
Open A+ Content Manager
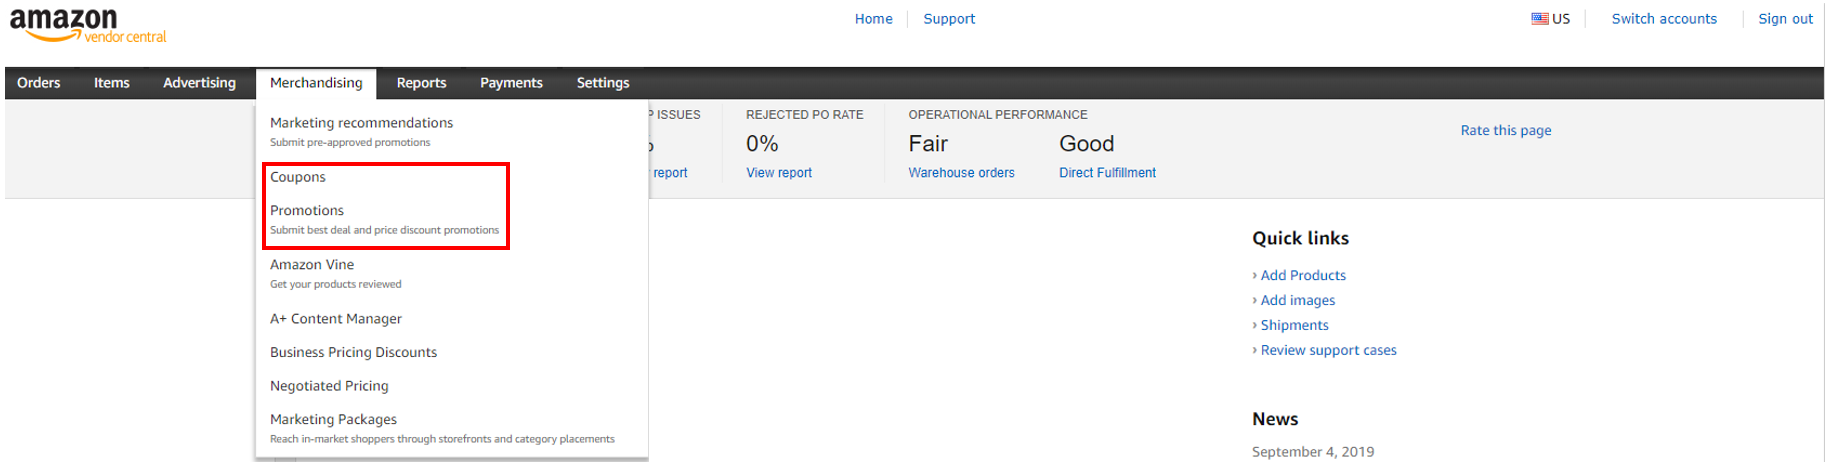click(x=336, y=319)
